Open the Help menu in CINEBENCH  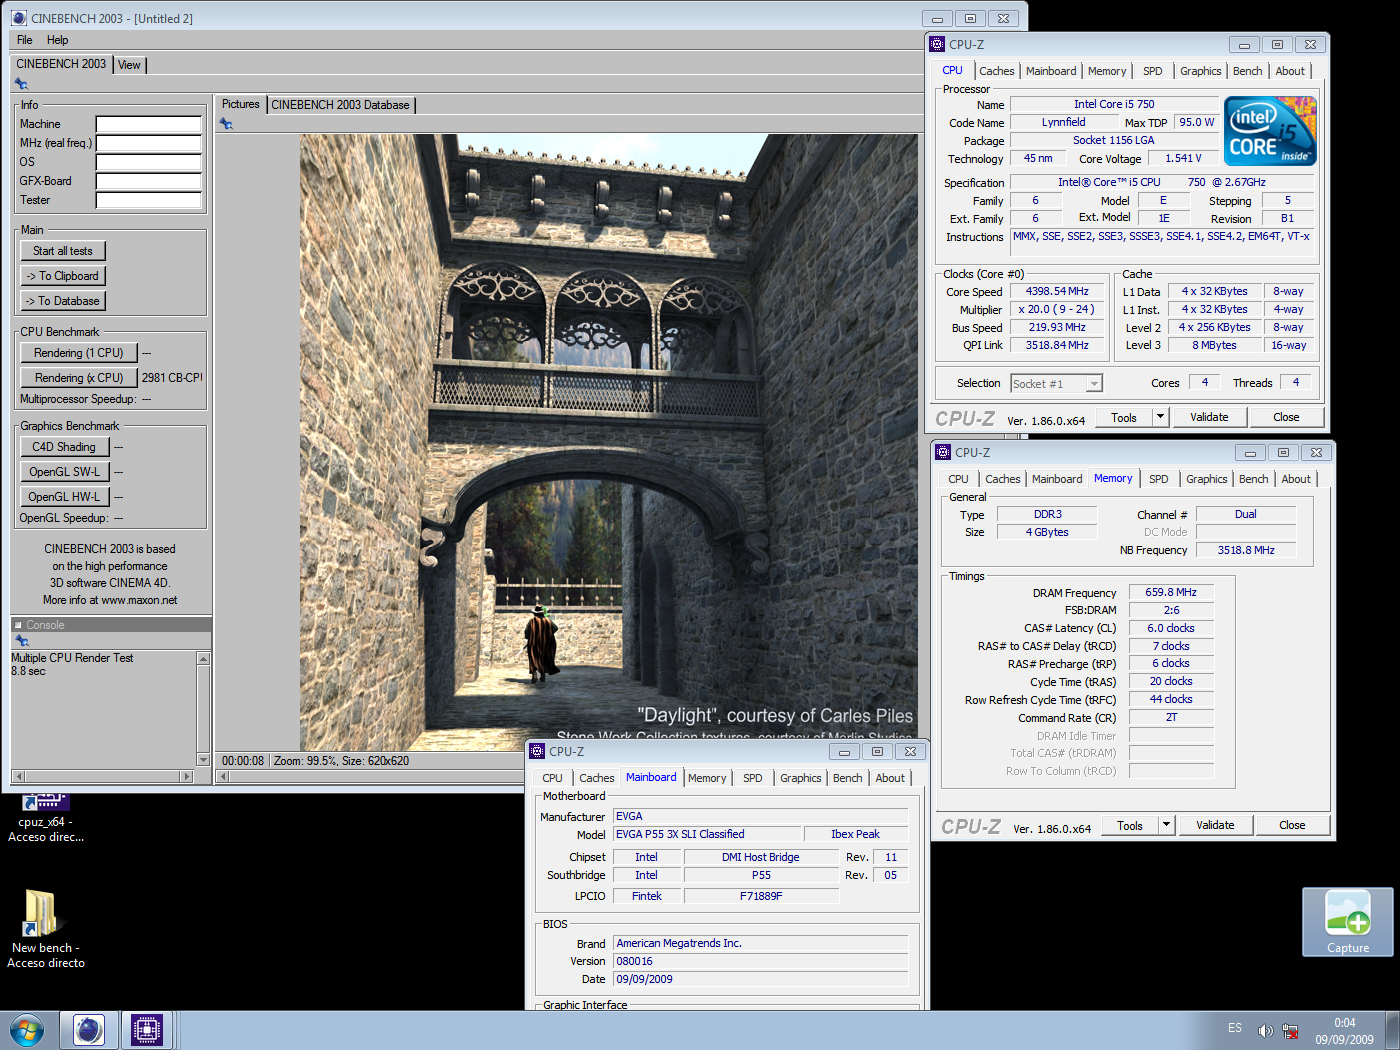pos(58,40)
